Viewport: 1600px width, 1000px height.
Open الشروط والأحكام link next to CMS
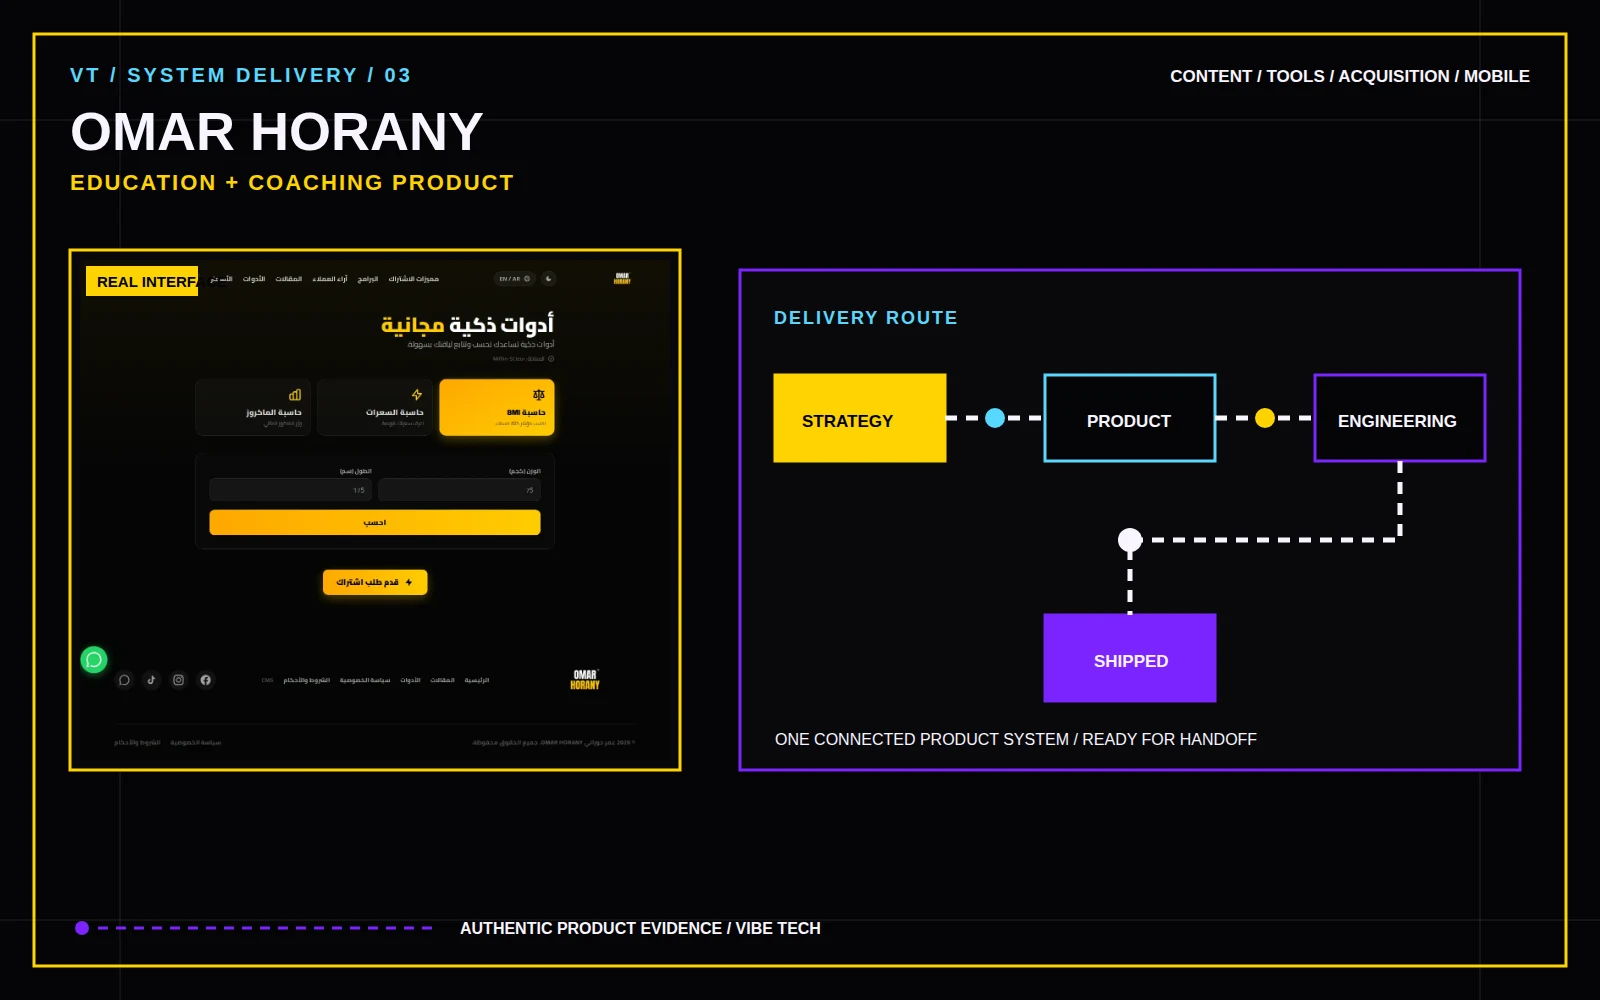(306, 680)
